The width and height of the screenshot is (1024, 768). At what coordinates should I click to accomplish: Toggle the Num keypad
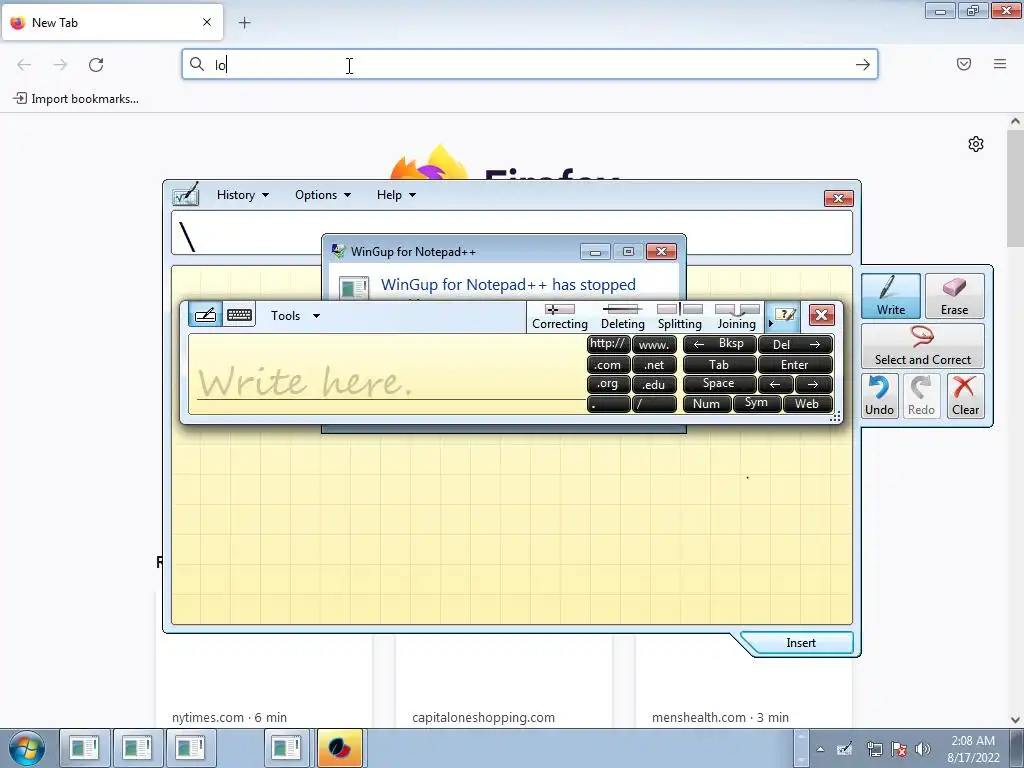click(x=707, y=404)
